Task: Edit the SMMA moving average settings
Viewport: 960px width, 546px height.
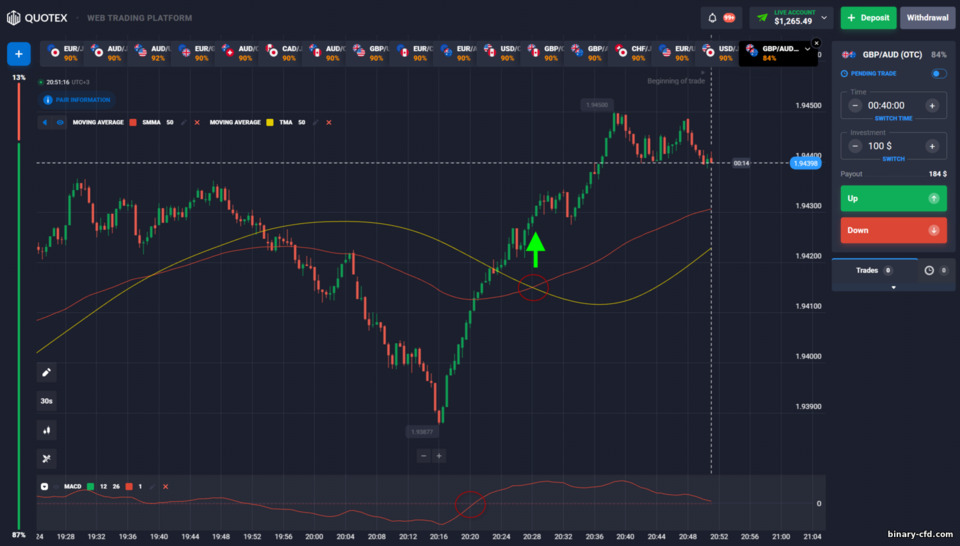Action: click(x=184, y=122)
